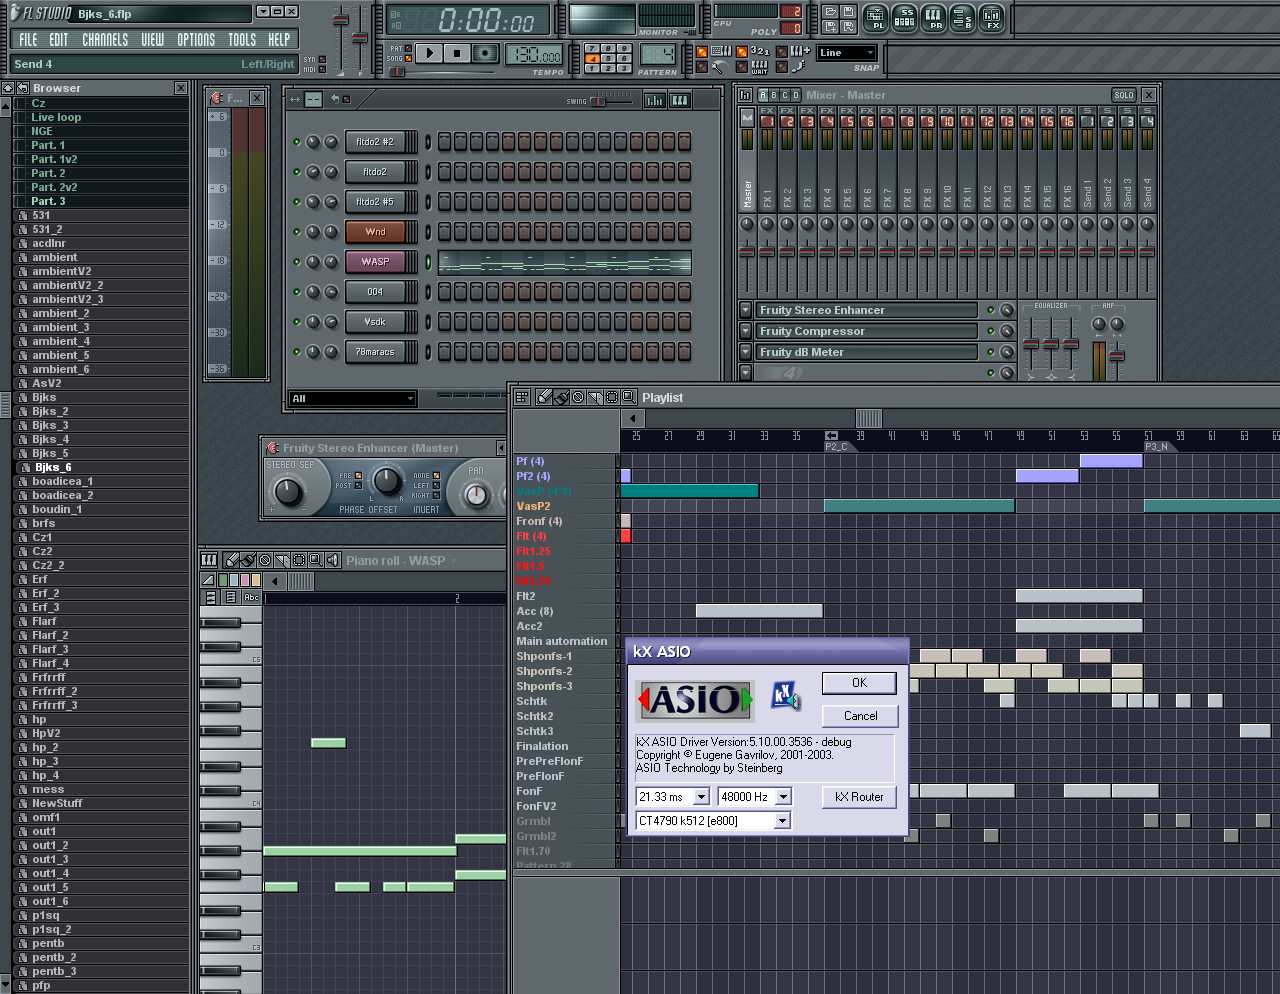1280x994 pixels.
Task: Select the Zoom tool in Piano roll toolbar
Action: [x=315, y=560]
